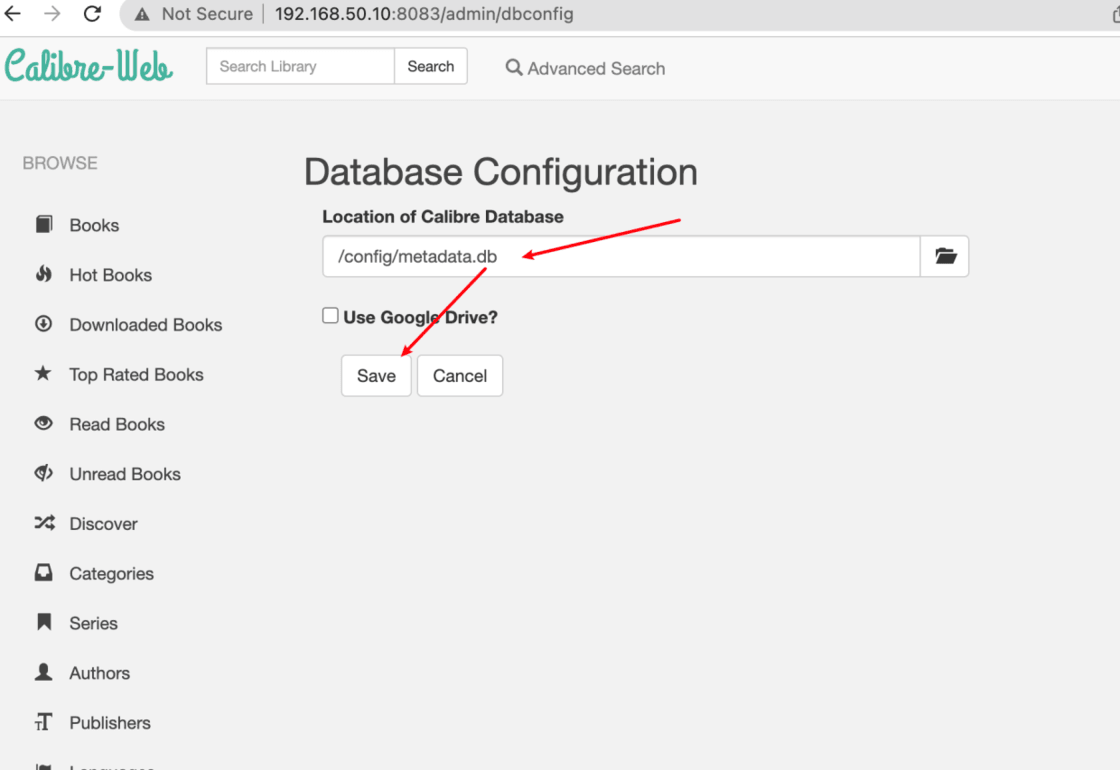Select the Top Rated Books star icon

pyautogui.click(x=44, y=374)
